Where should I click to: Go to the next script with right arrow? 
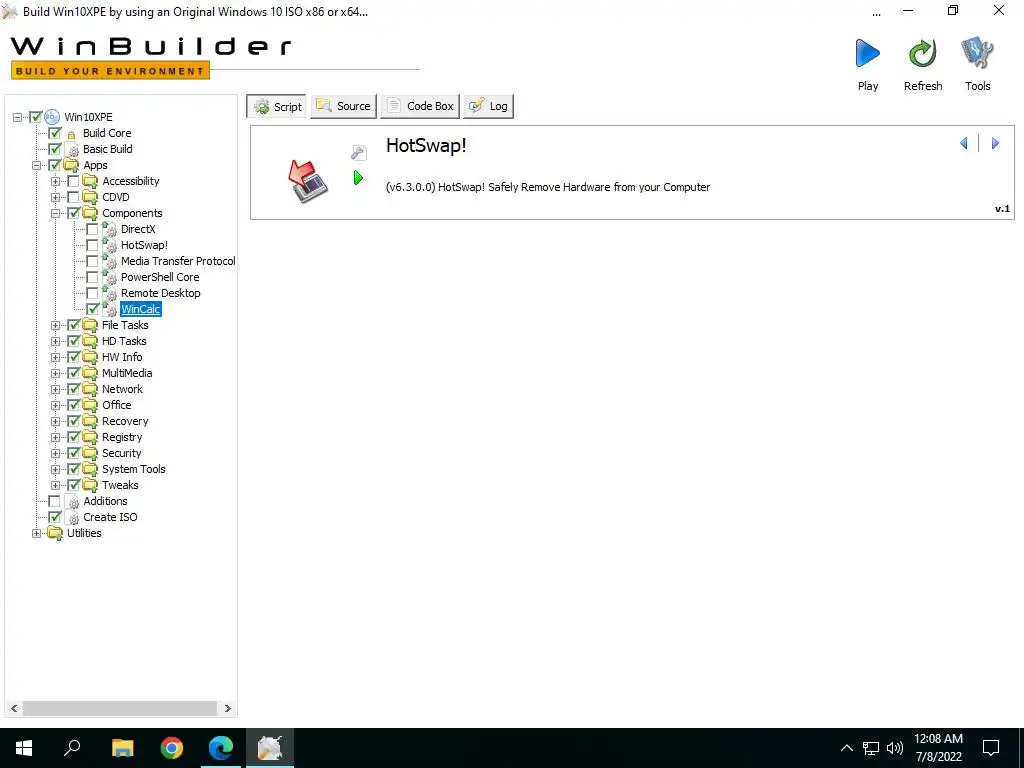coord(995,143)
